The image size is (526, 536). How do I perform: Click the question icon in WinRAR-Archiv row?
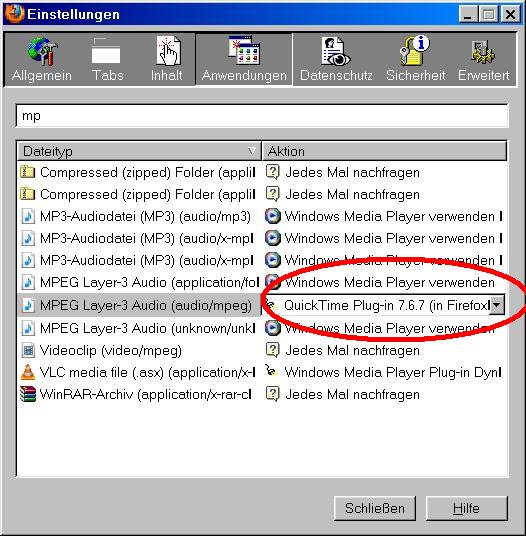tap(273, 394)
